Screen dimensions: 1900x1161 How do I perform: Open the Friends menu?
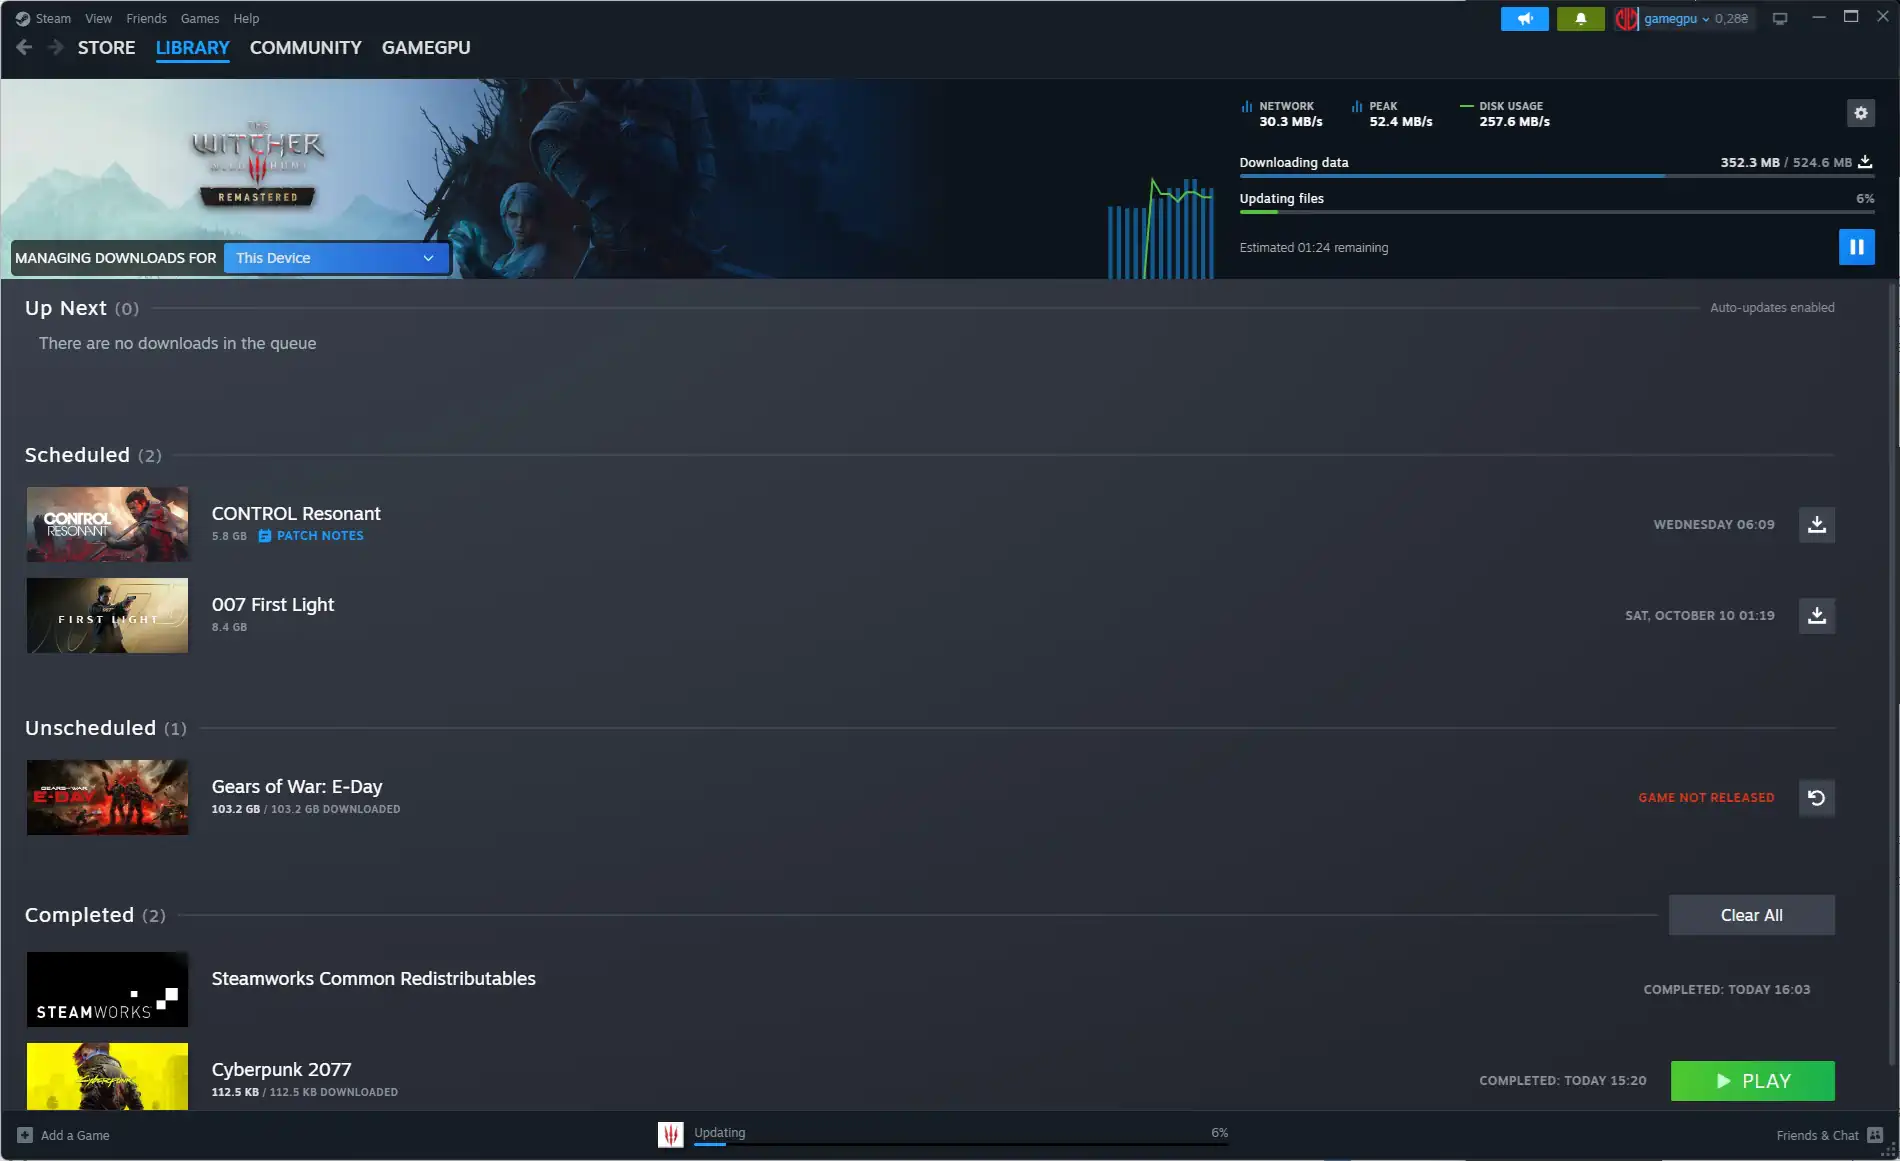point(146,18)
